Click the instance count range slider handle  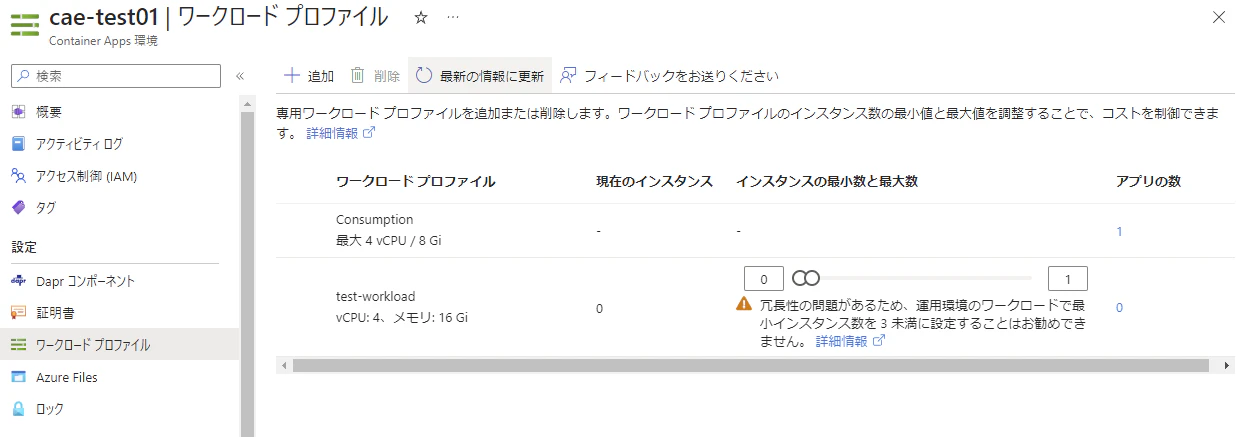[808, 278]
